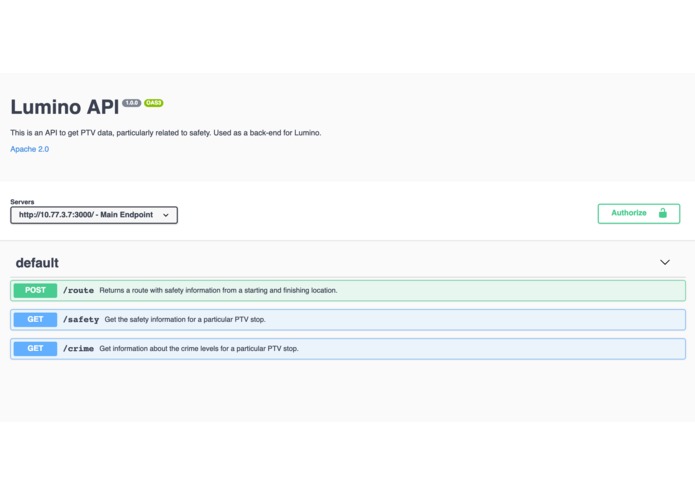
Task: Collapse the default section chevron
Action: 664,262
